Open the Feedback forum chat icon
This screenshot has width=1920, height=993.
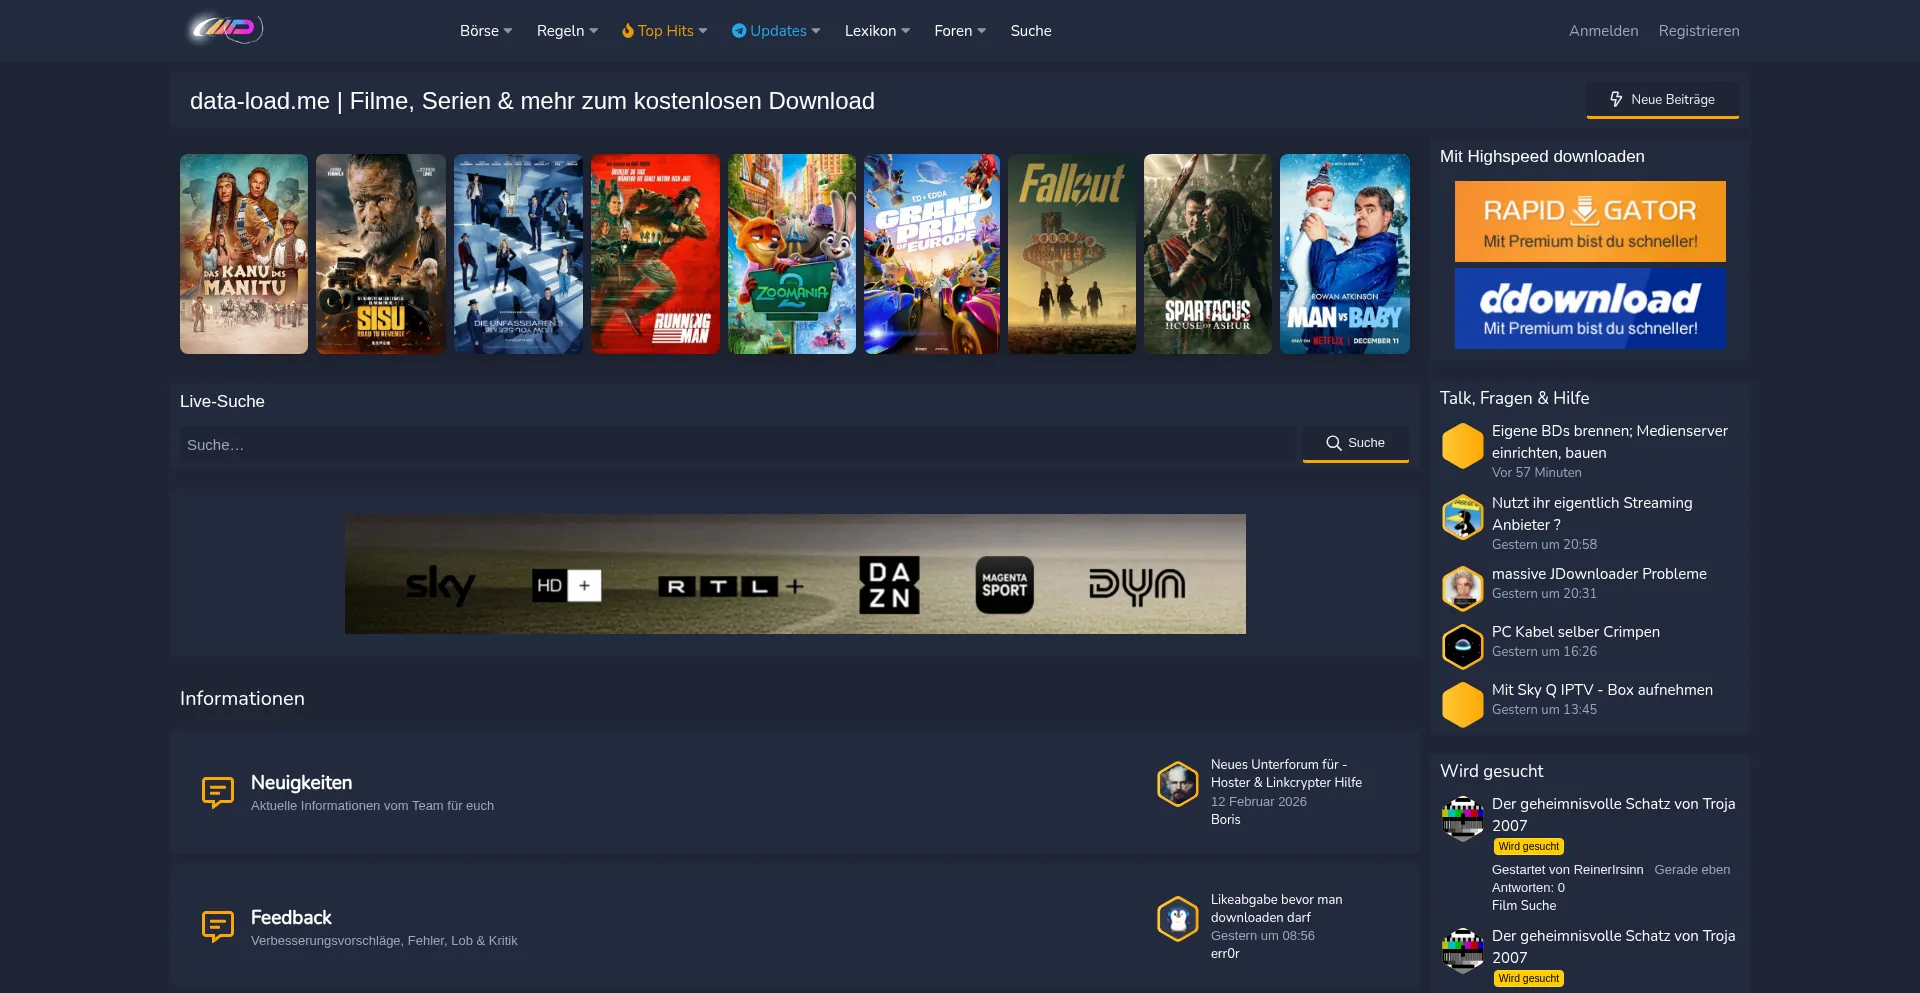pyautogui.click(x=218, y=927)
